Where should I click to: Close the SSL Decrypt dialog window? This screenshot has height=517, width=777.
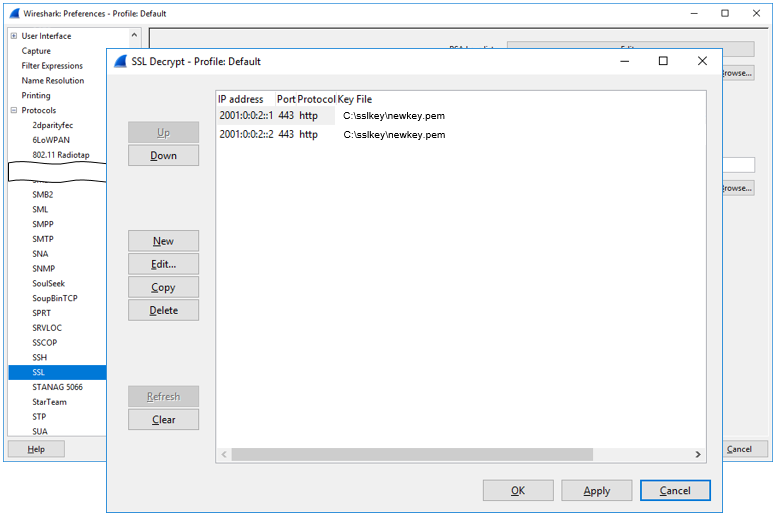[702, 61]
